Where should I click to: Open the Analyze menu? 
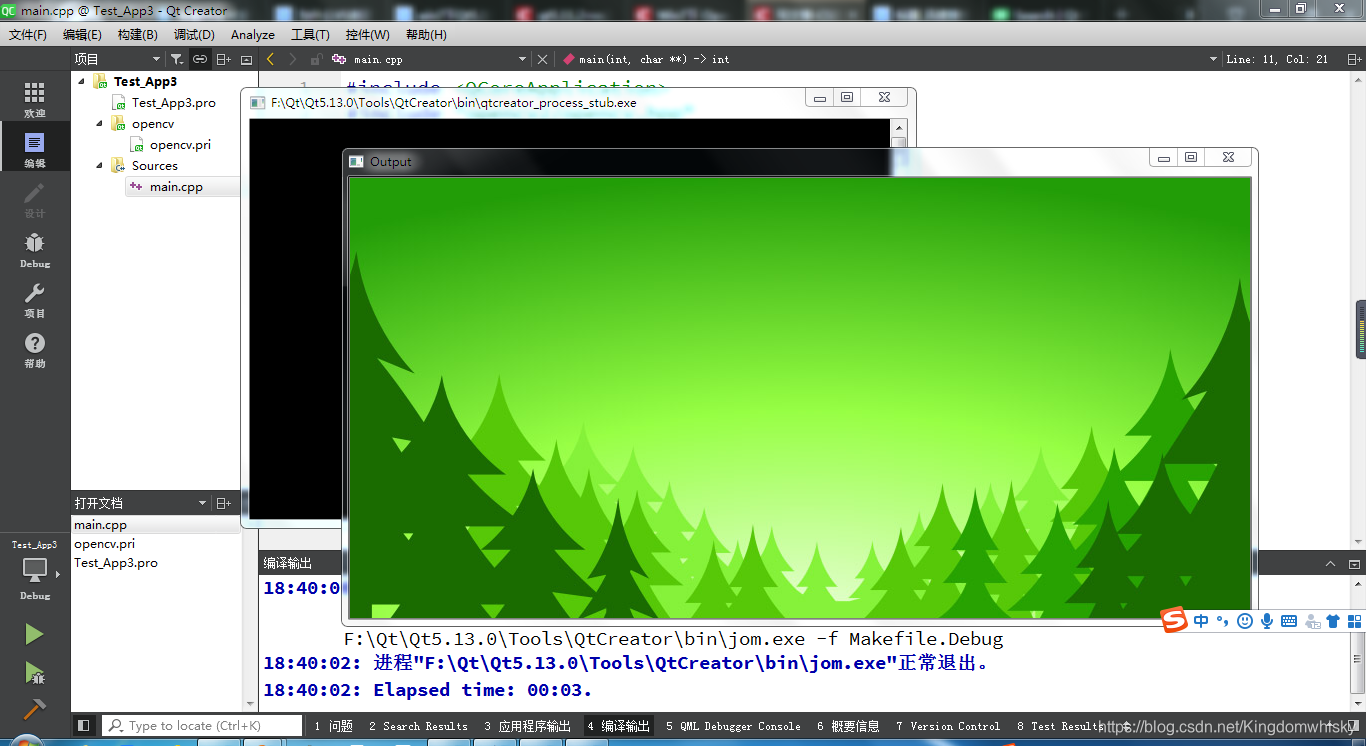click(x=253, y=34)
